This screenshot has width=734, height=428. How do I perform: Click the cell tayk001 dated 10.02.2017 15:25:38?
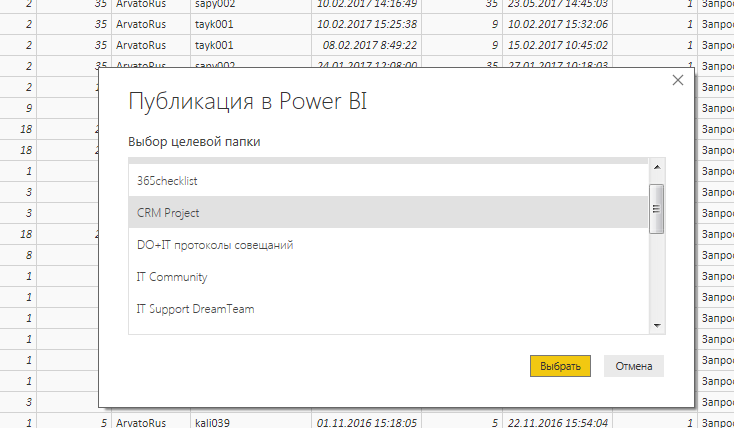click(x=251, y=24)
